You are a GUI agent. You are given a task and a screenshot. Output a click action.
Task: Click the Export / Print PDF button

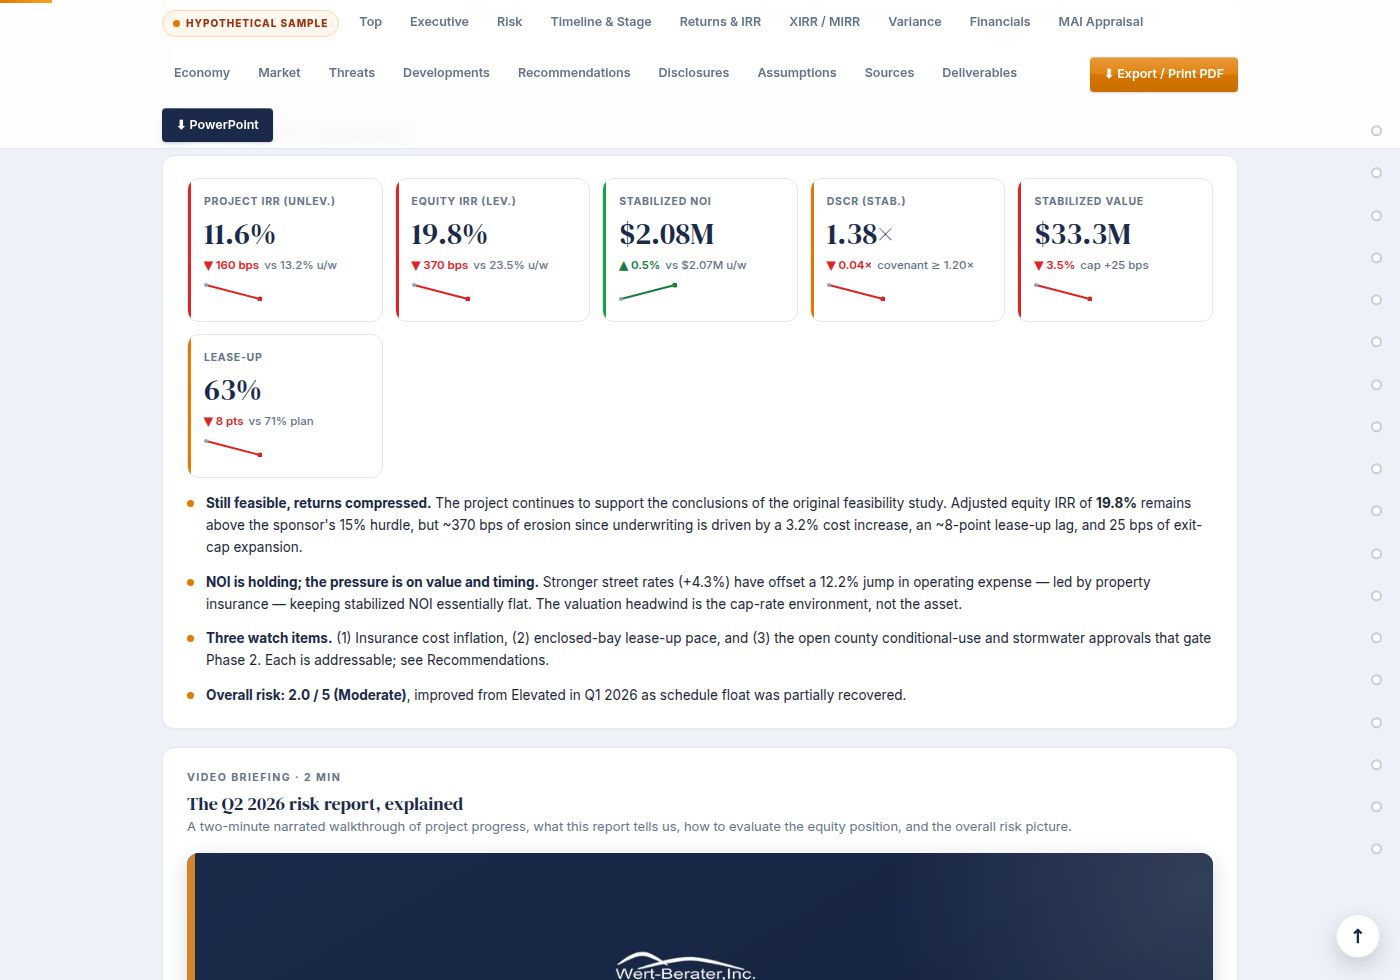(1164, 74)
